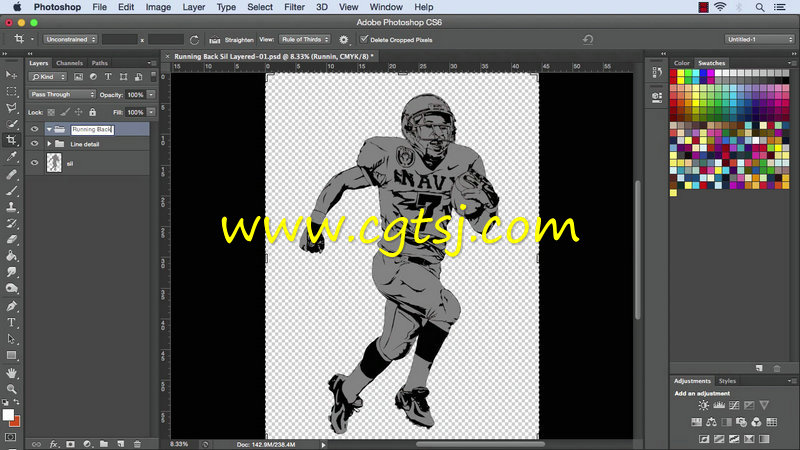Open the Opacity slider dropdown arrow
Viewport: 800px width, 450px height.
point(151,95)
